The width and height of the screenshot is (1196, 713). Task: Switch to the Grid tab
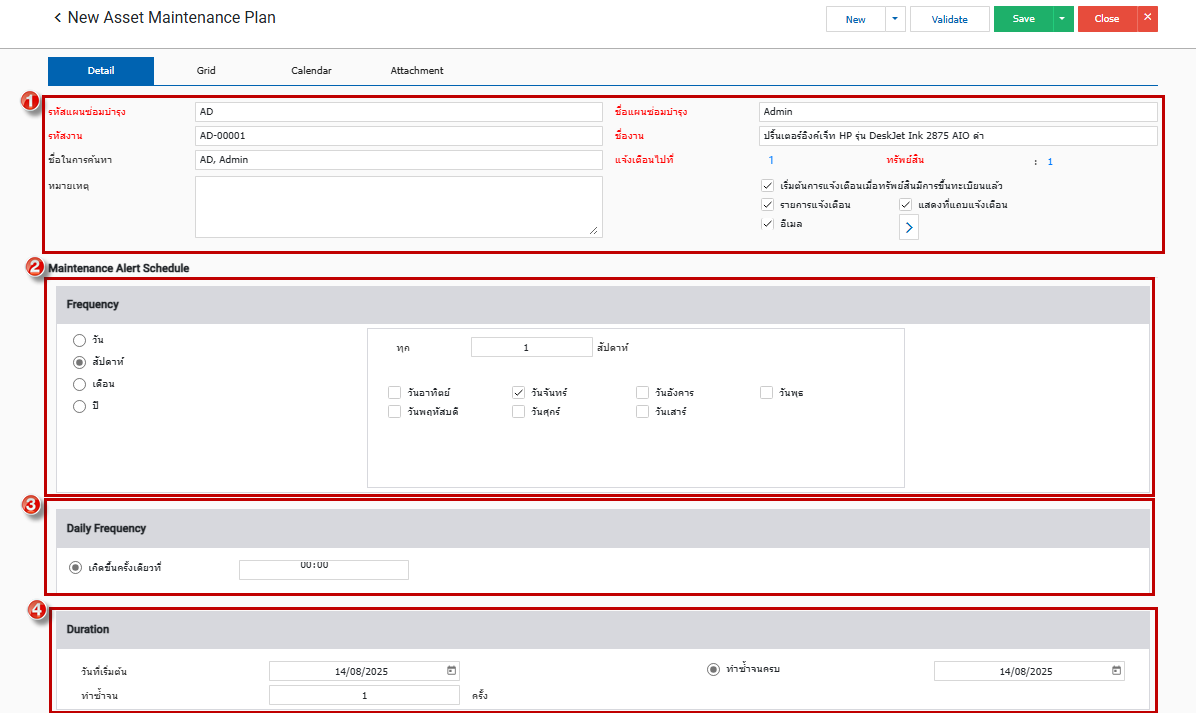[x=206, y=71]
